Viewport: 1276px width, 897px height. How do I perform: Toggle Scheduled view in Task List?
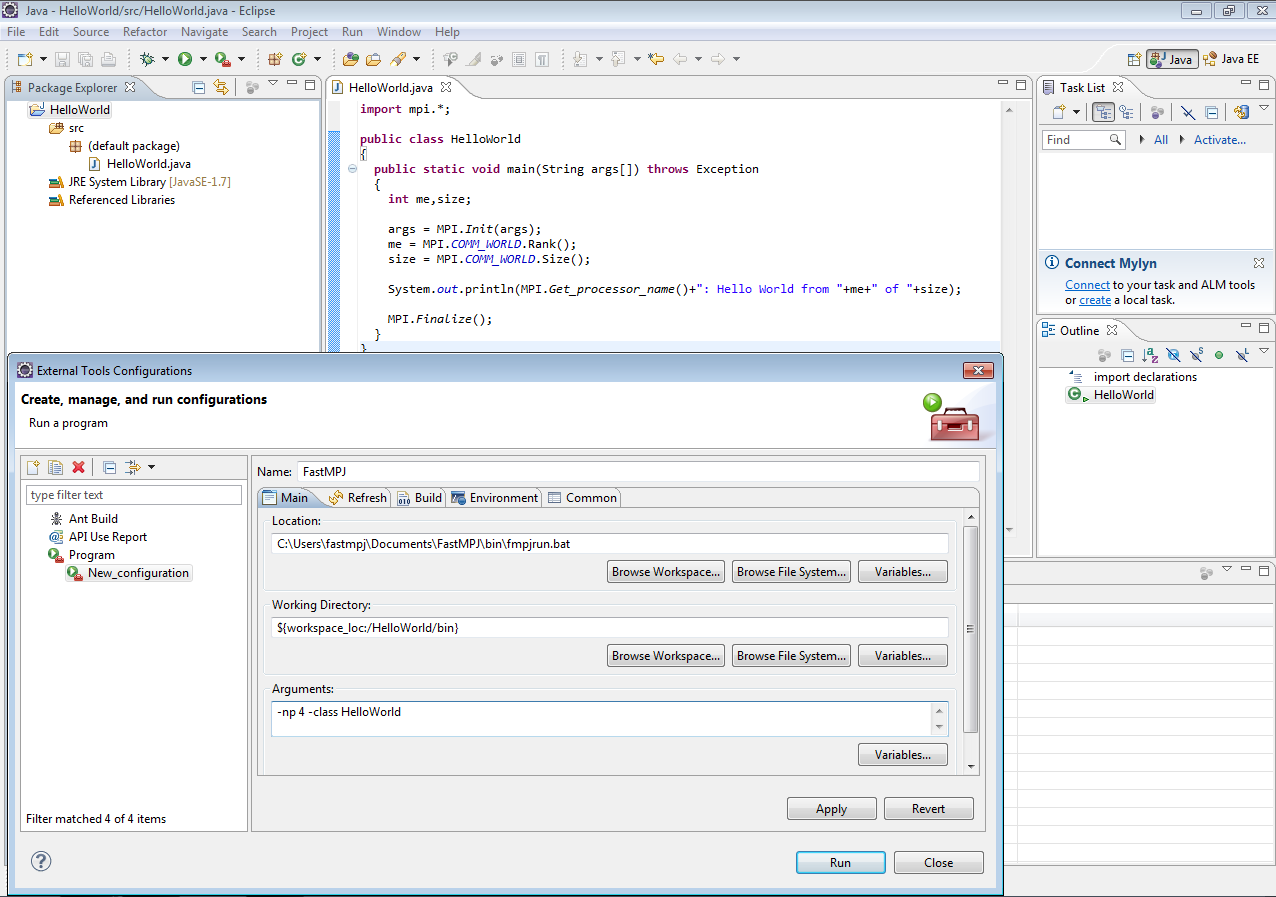(1126, 112)
